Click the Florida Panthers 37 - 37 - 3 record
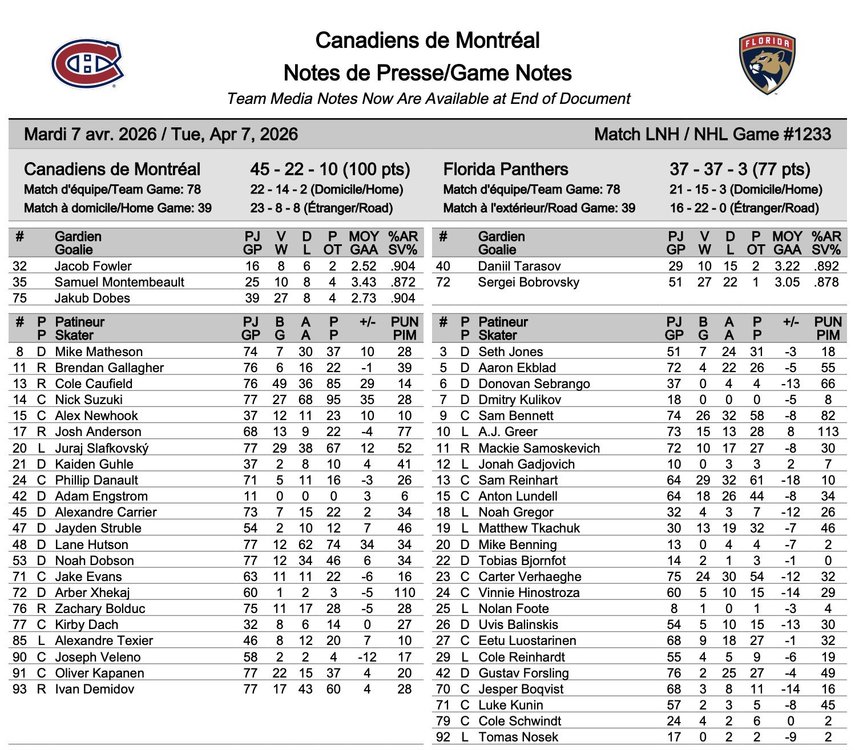The height and width of the screenshot is (750, 855). click(740, 169)
